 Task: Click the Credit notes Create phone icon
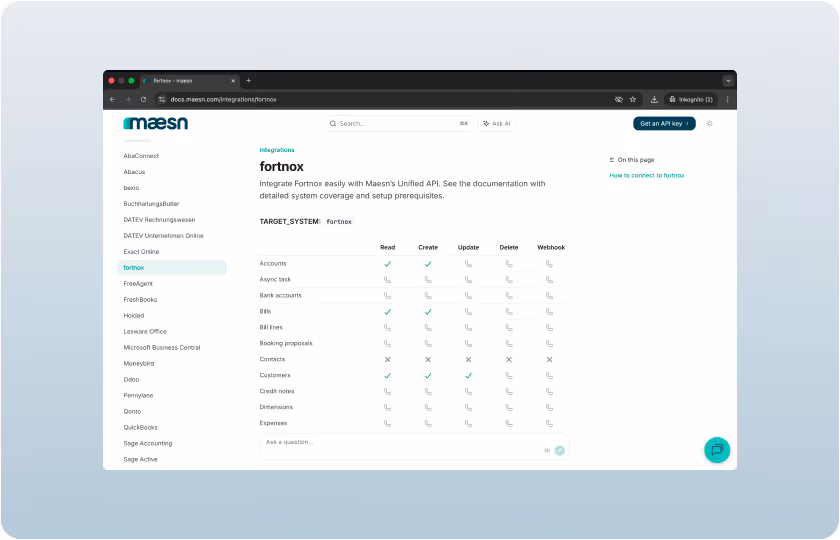point(428,392)
